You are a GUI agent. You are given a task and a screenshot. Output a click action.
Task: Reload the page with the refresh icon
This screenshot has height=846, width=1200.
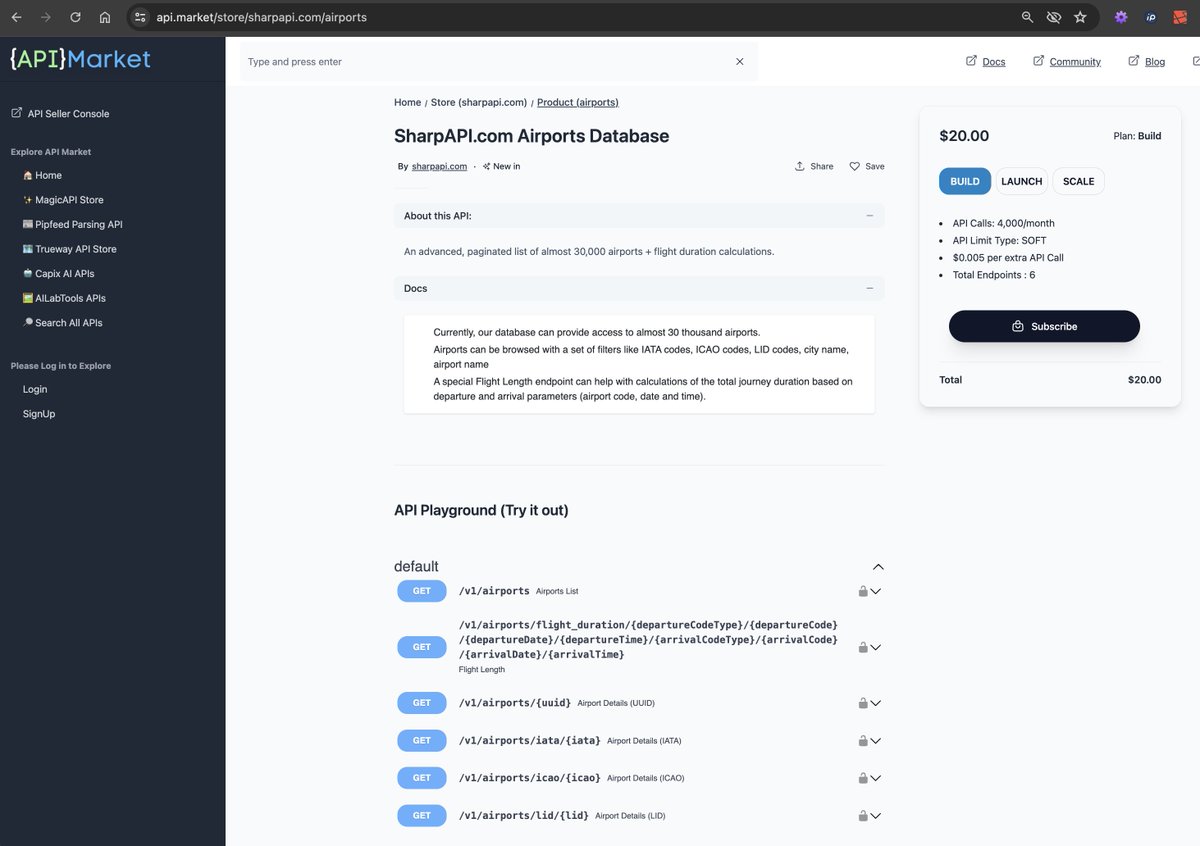(75, 17)
